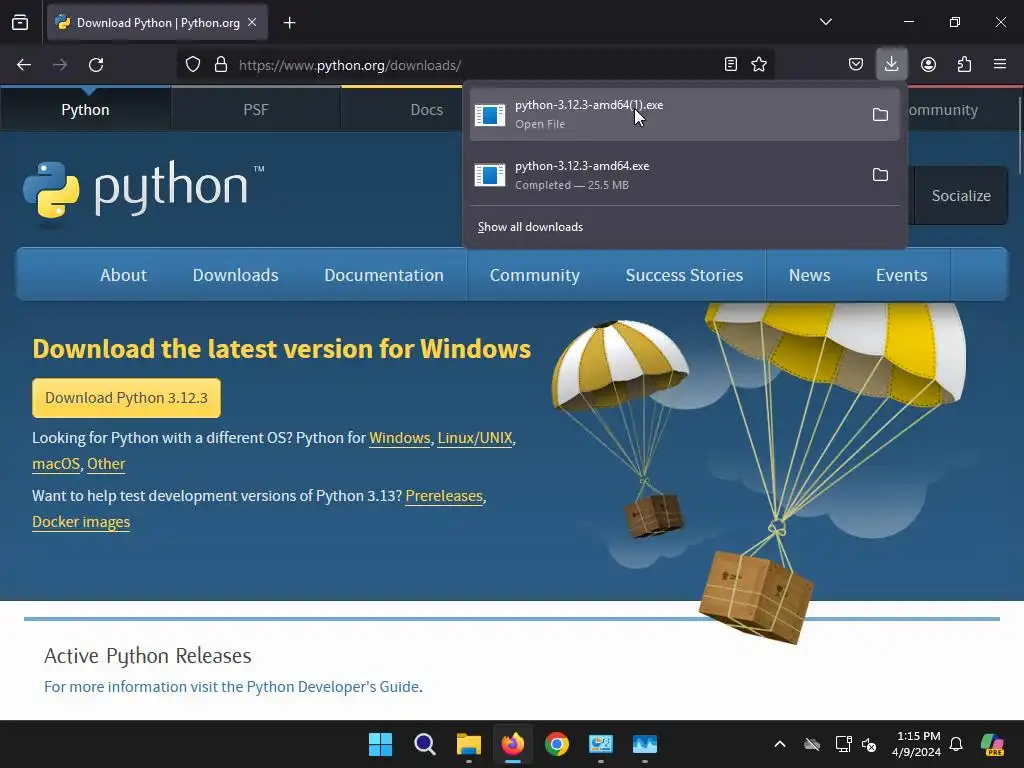Show folder for python-3.12.3-amd64(1).exe
The width and height of the screenshot is (1024, 768).
tap(880, 114)
